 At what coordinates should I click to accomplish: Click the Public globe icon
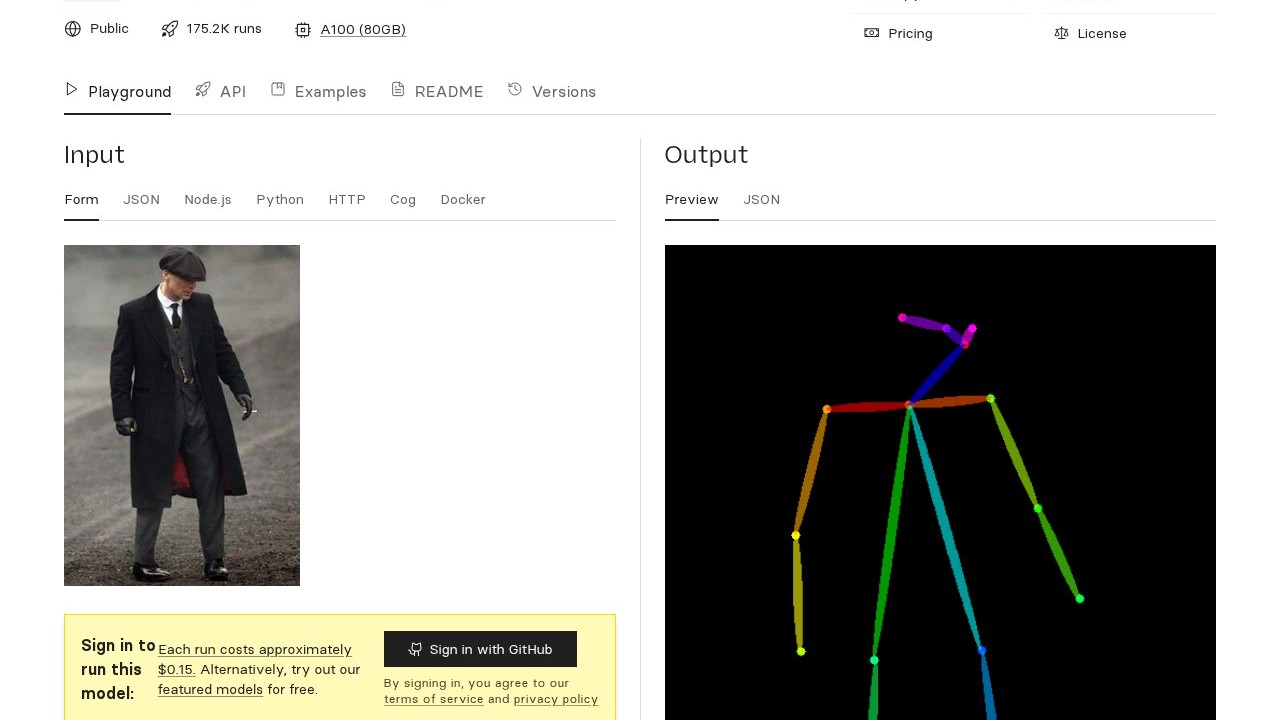pos(73,29)
